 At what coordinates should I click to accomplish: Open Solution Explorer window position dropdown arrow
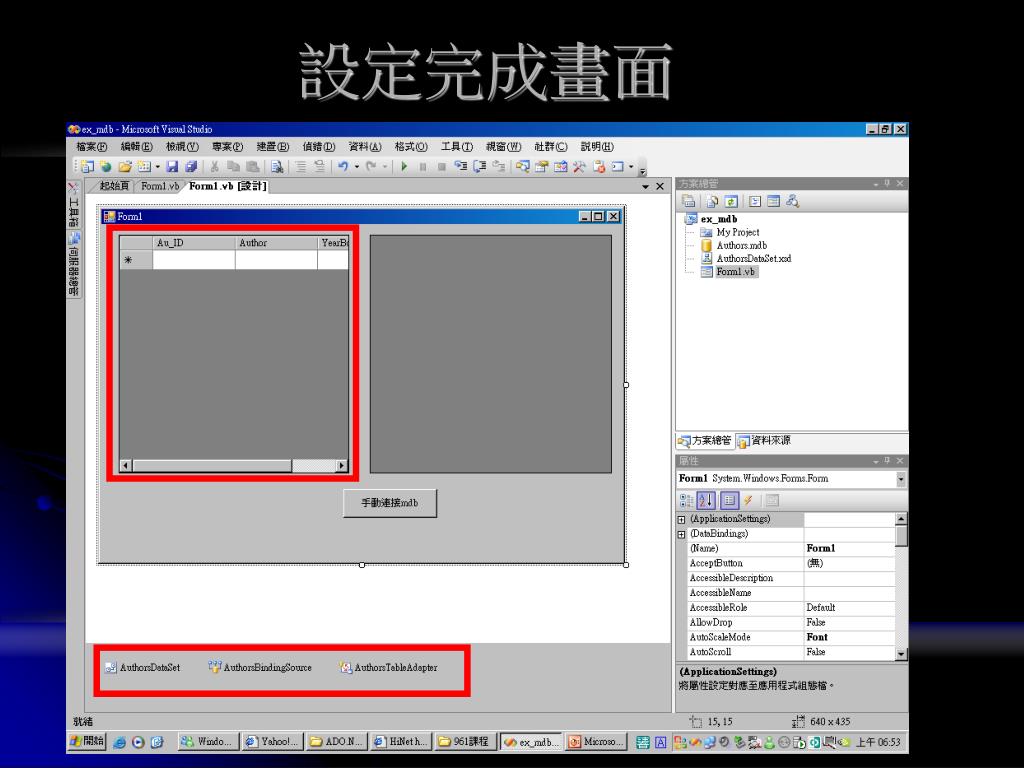876,184
